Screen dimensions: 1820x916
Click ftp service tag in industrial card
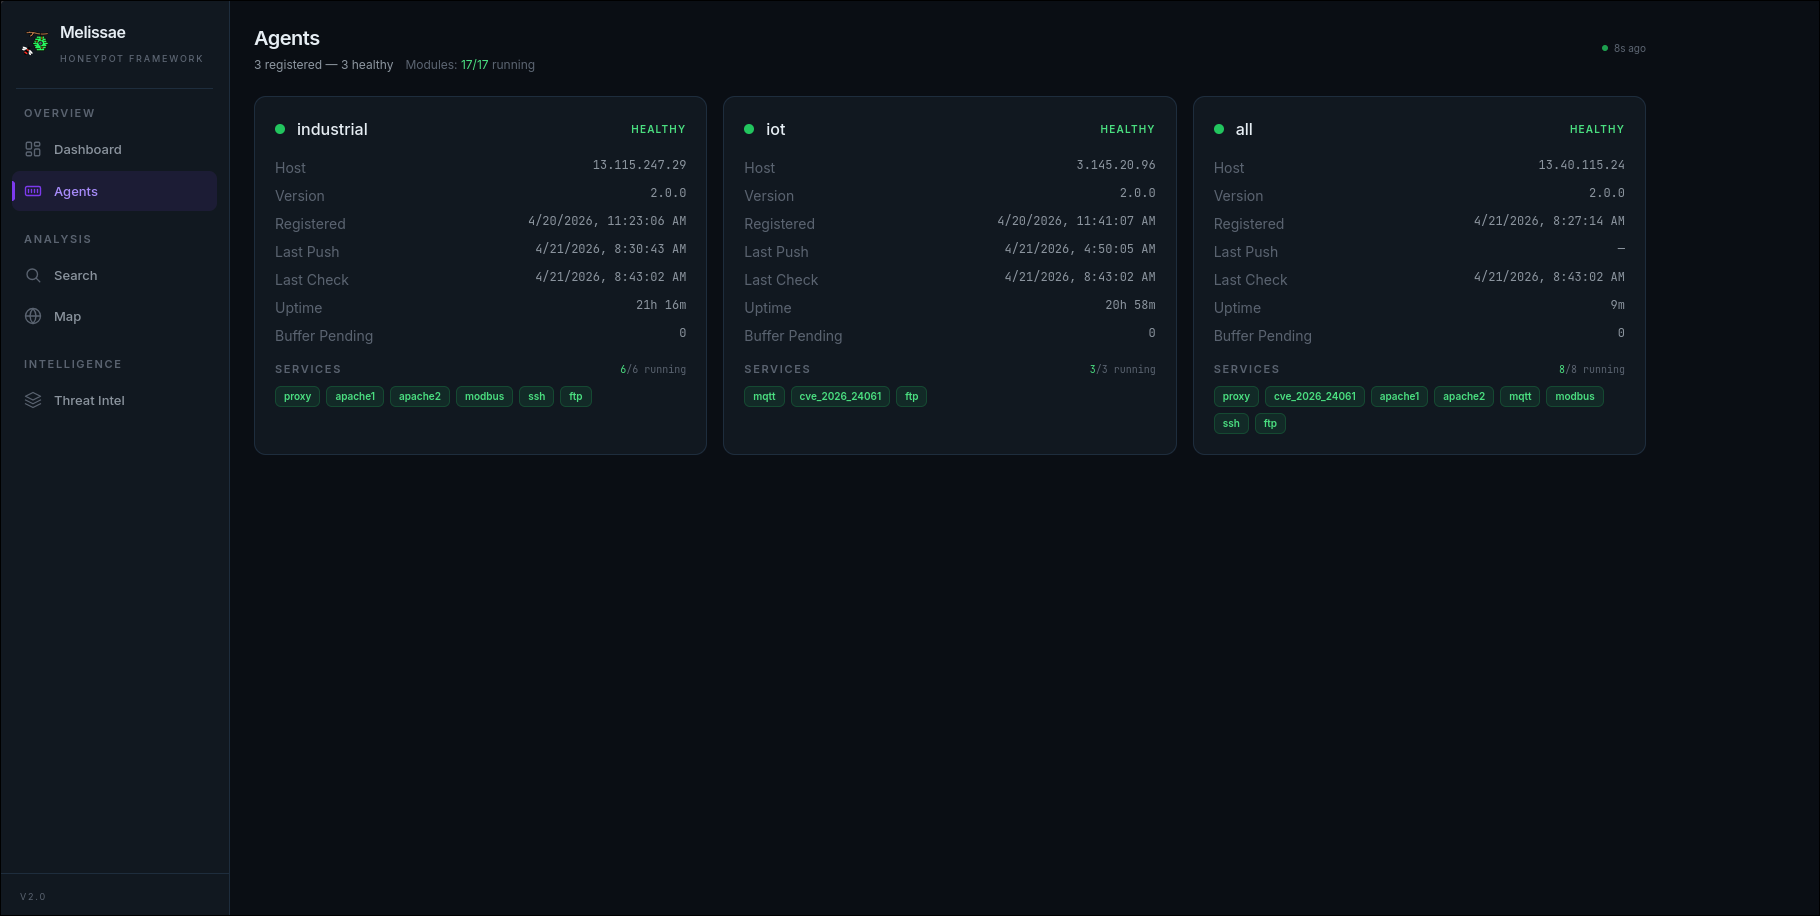pyautogui.click(x=576, y=396)
